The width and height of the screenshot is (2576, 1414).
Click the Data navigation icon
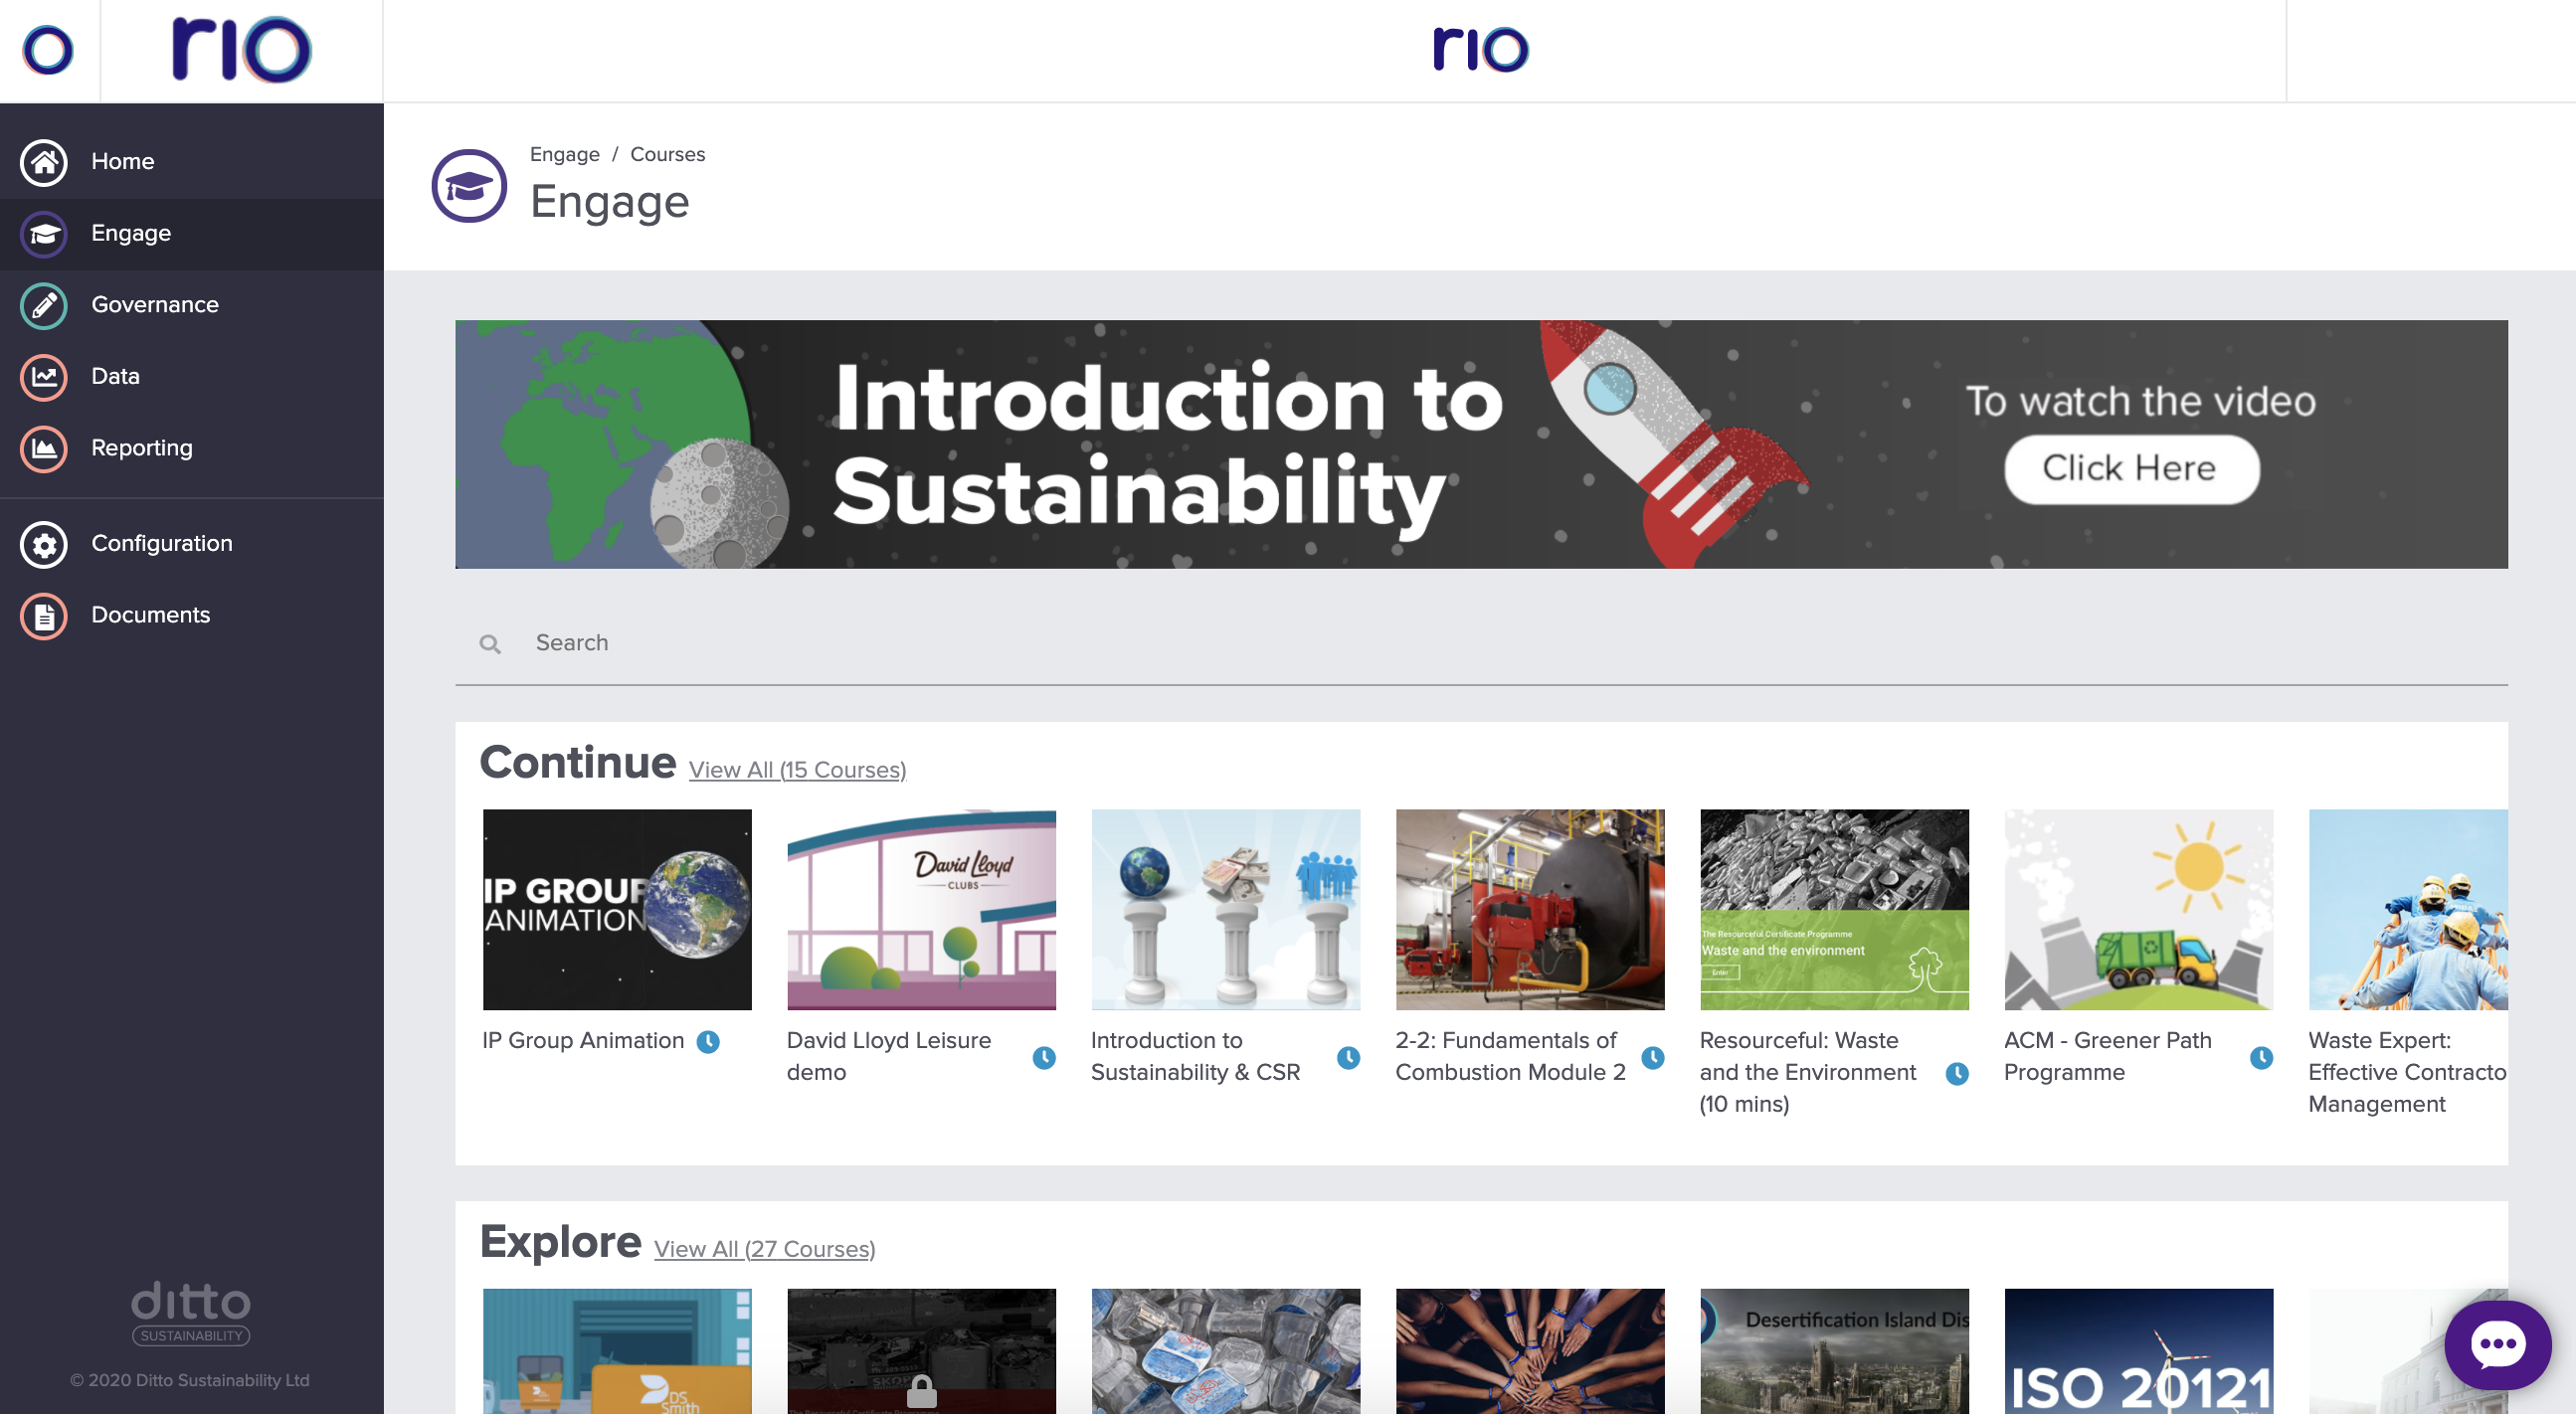point(44,375)
